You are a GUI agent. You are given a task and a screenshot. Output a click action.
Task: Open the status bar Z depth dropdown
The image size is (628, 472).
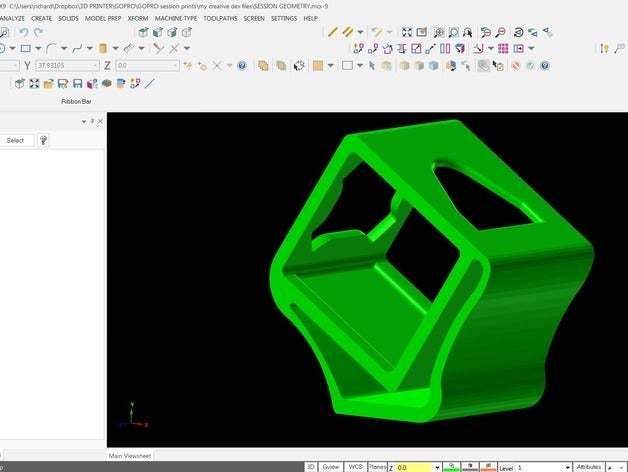click(437, 468)
